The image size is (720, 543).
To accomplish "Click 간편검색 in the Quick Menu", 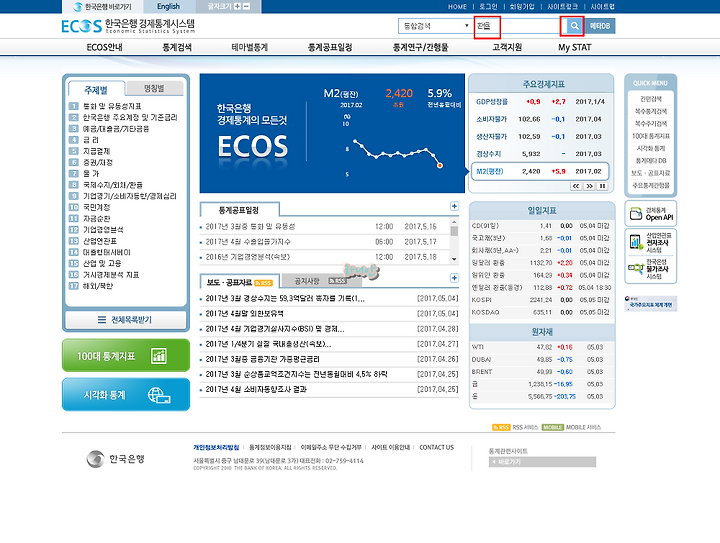I will [651, 99].
